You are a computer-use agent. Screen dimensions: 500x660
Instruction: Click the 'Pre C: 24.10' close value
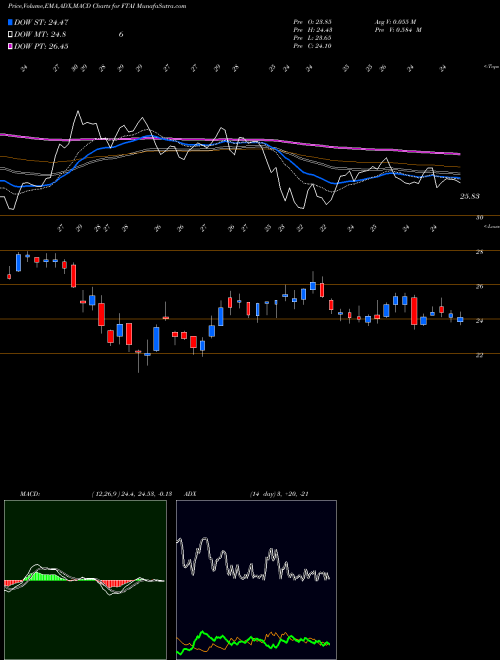click(313, 46)
